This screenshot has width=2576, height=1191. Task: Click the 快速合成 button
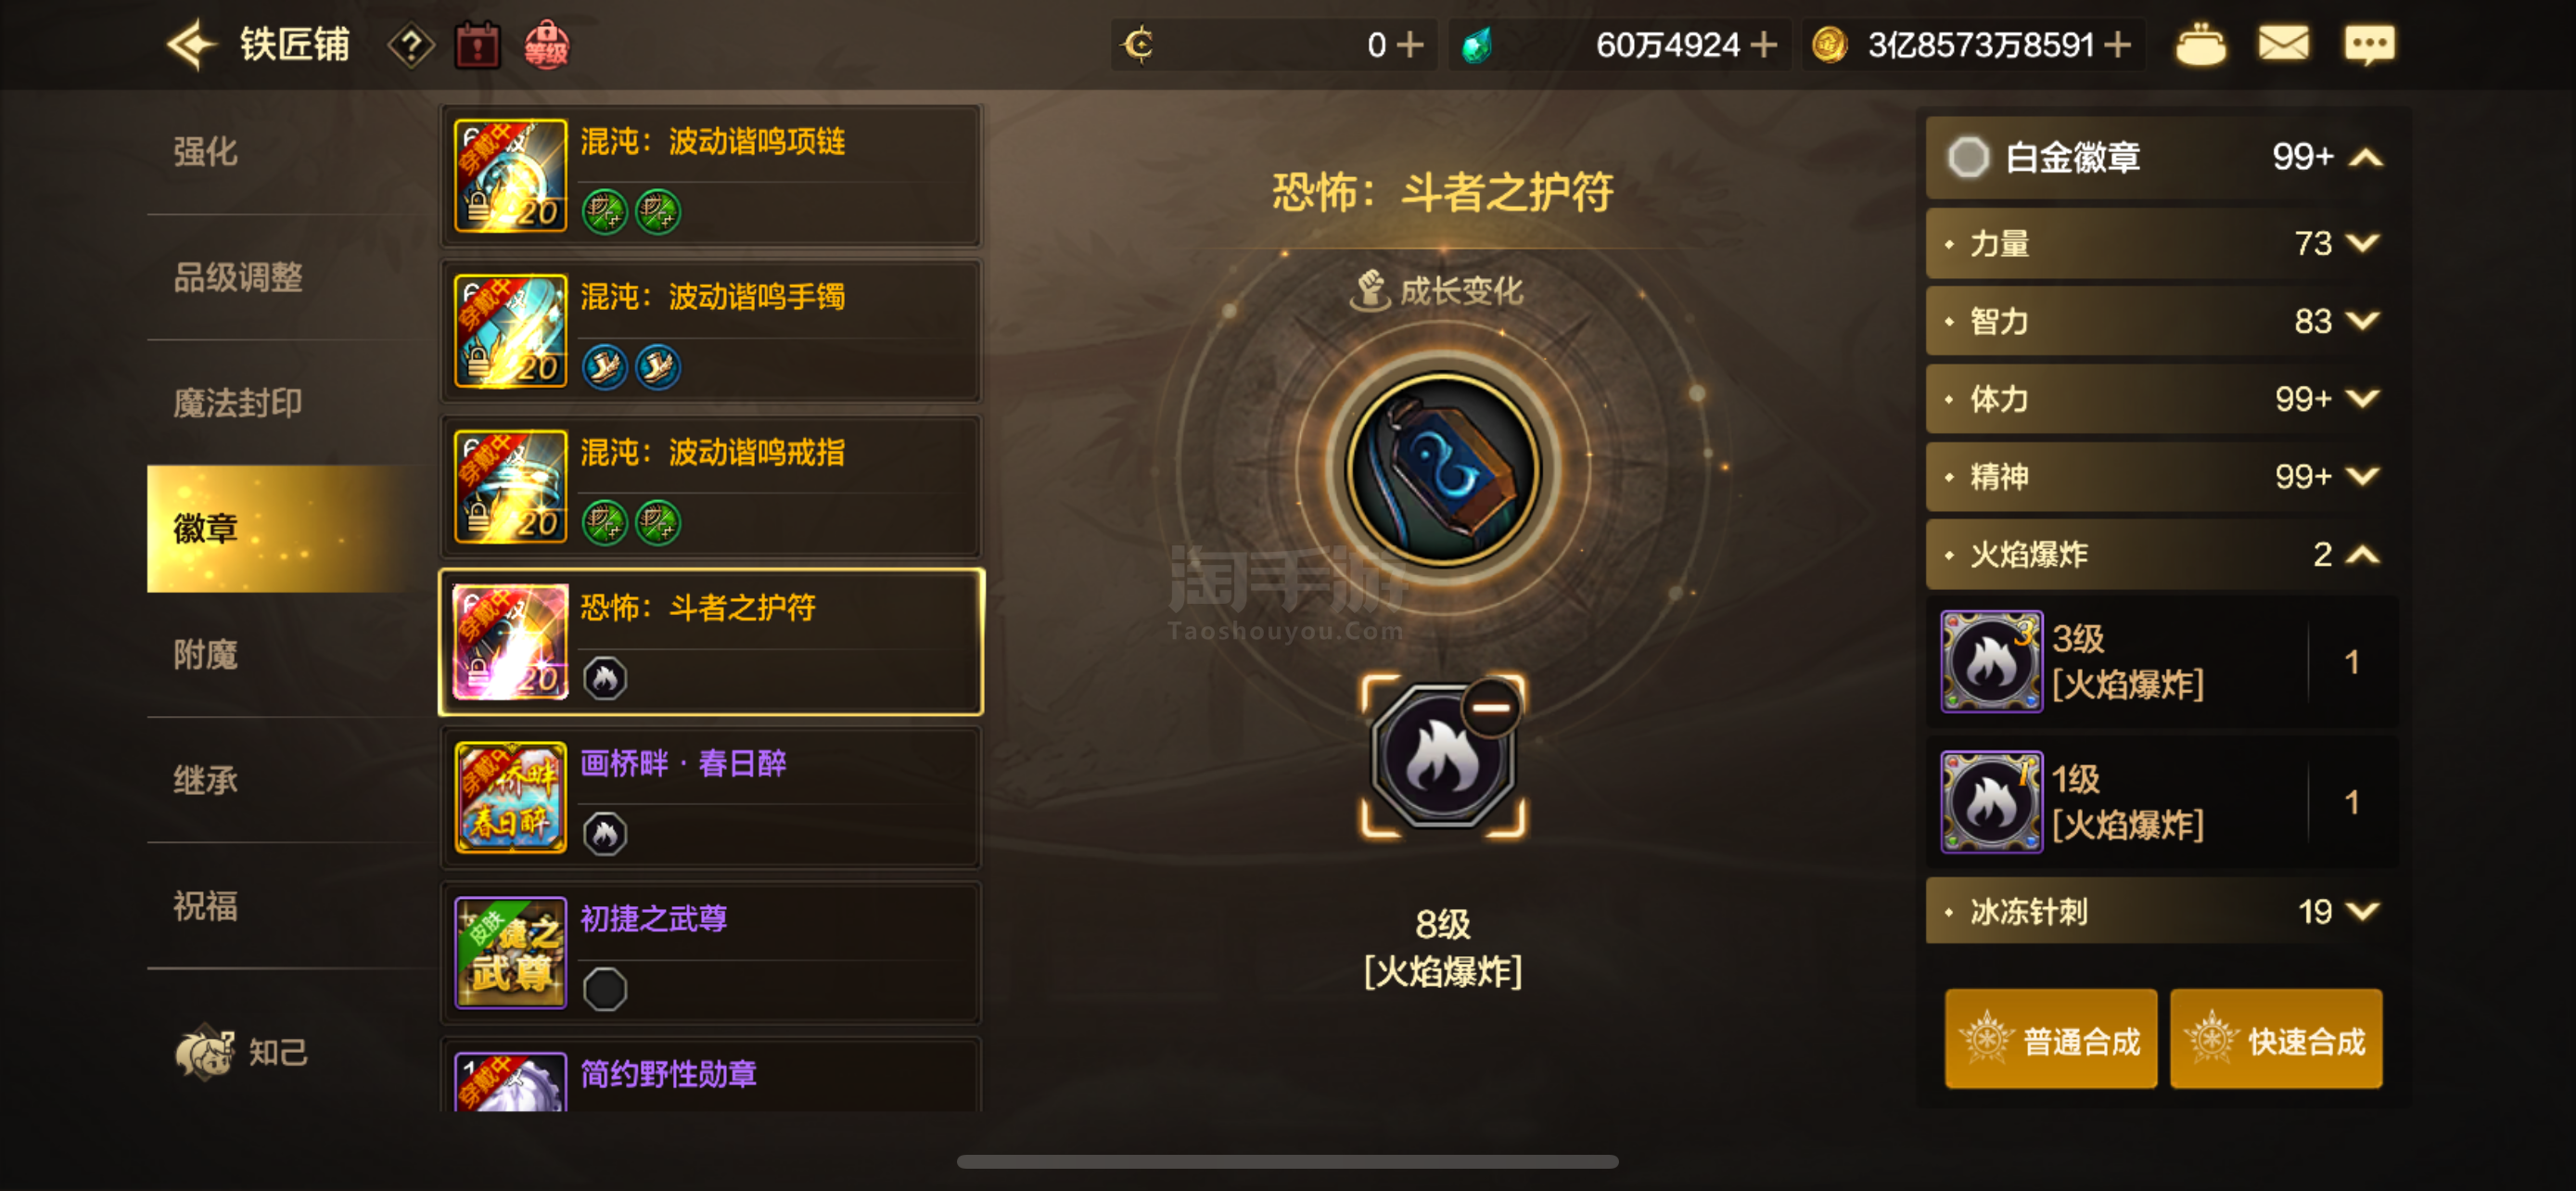[2276, 1040]
